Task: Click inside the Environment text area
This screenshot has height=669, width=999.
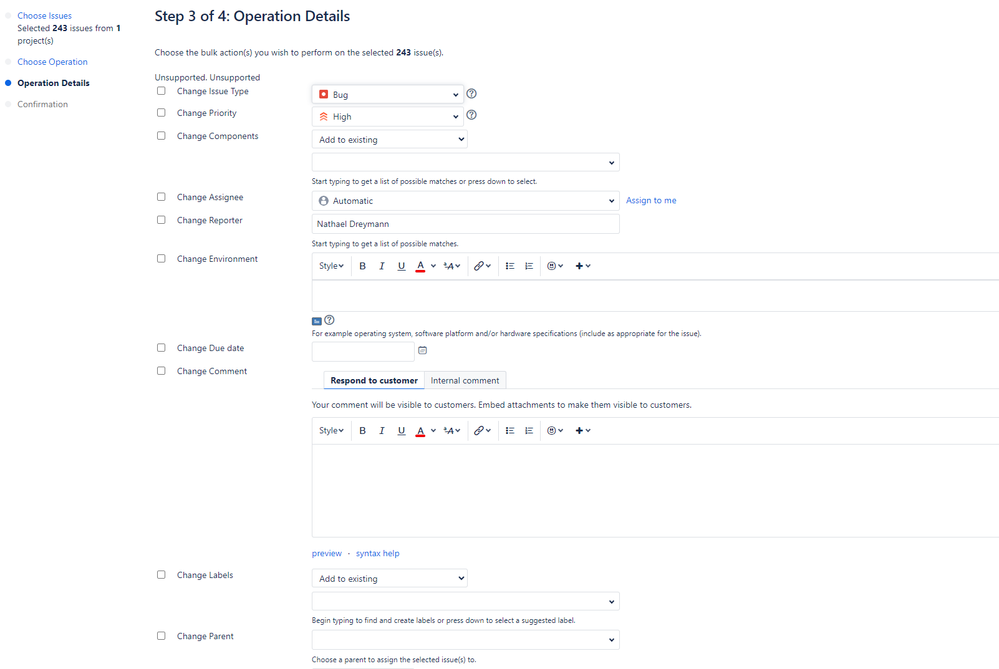Action: (655, 296)
